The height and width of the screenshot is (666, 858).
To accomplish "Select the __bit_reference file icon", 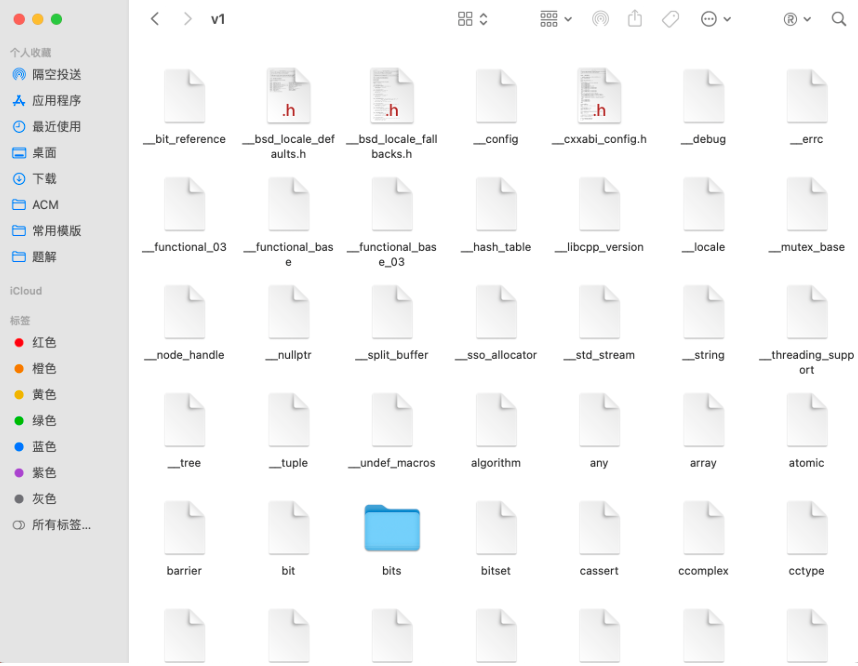I will tap(184, 96).
